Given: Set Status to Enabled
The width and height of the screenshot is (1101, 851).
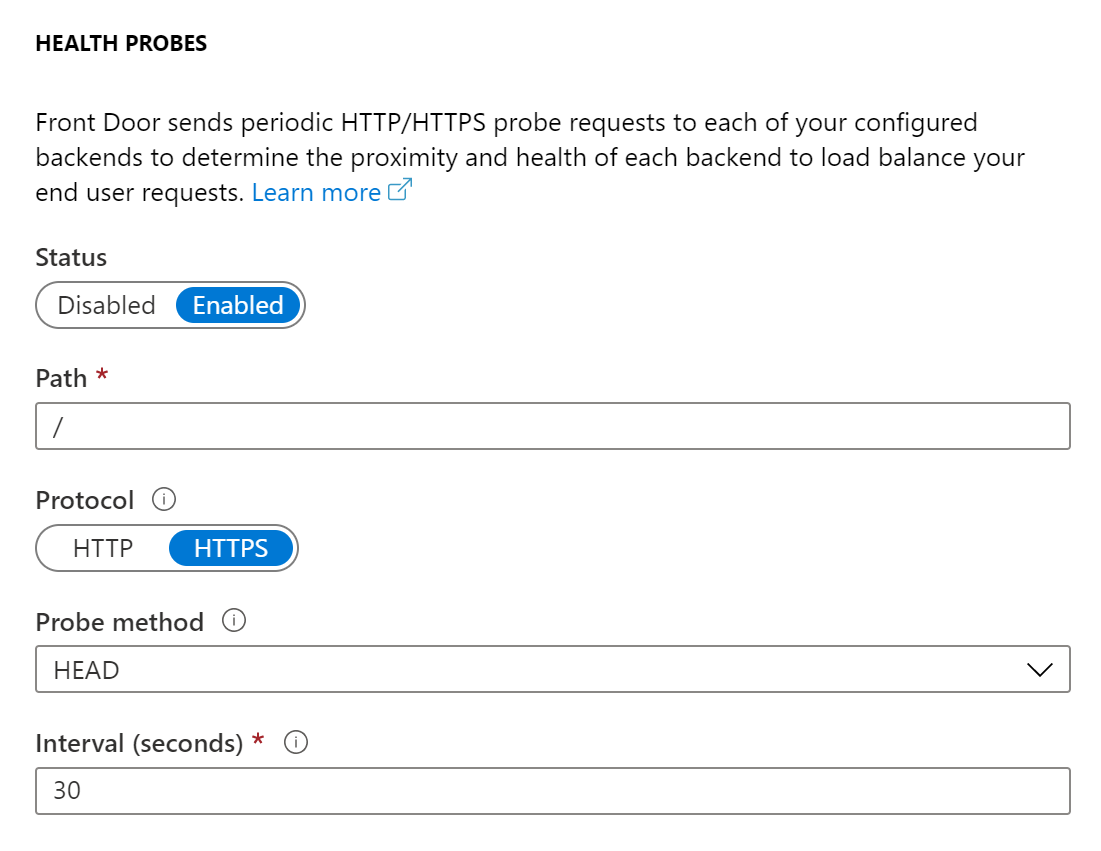Looking at the screenshot, I should tap(238, 305).
